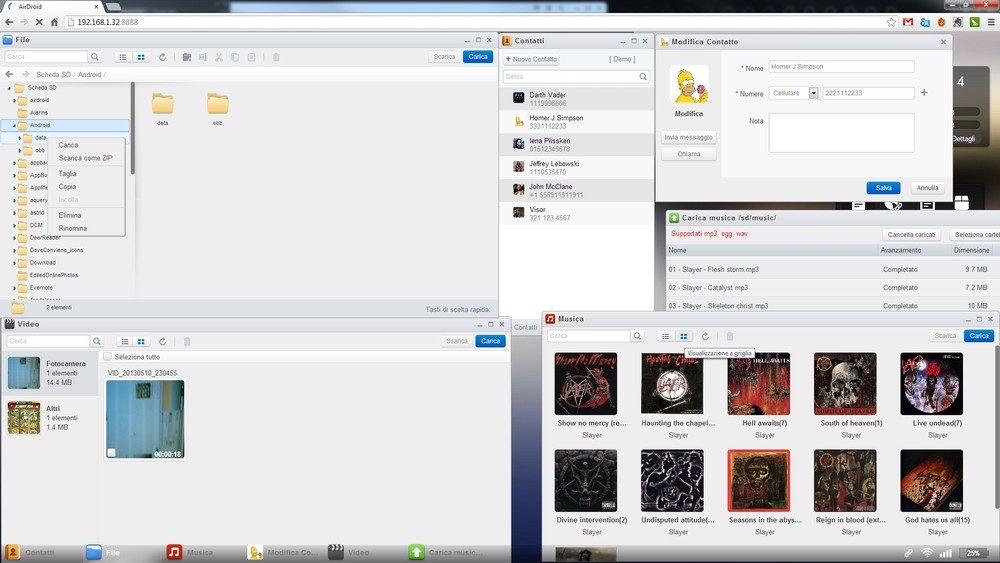Click Salva in Modifica Contatto dialog
This screenshot has height=563, width=1000.
tap(883, 188)
